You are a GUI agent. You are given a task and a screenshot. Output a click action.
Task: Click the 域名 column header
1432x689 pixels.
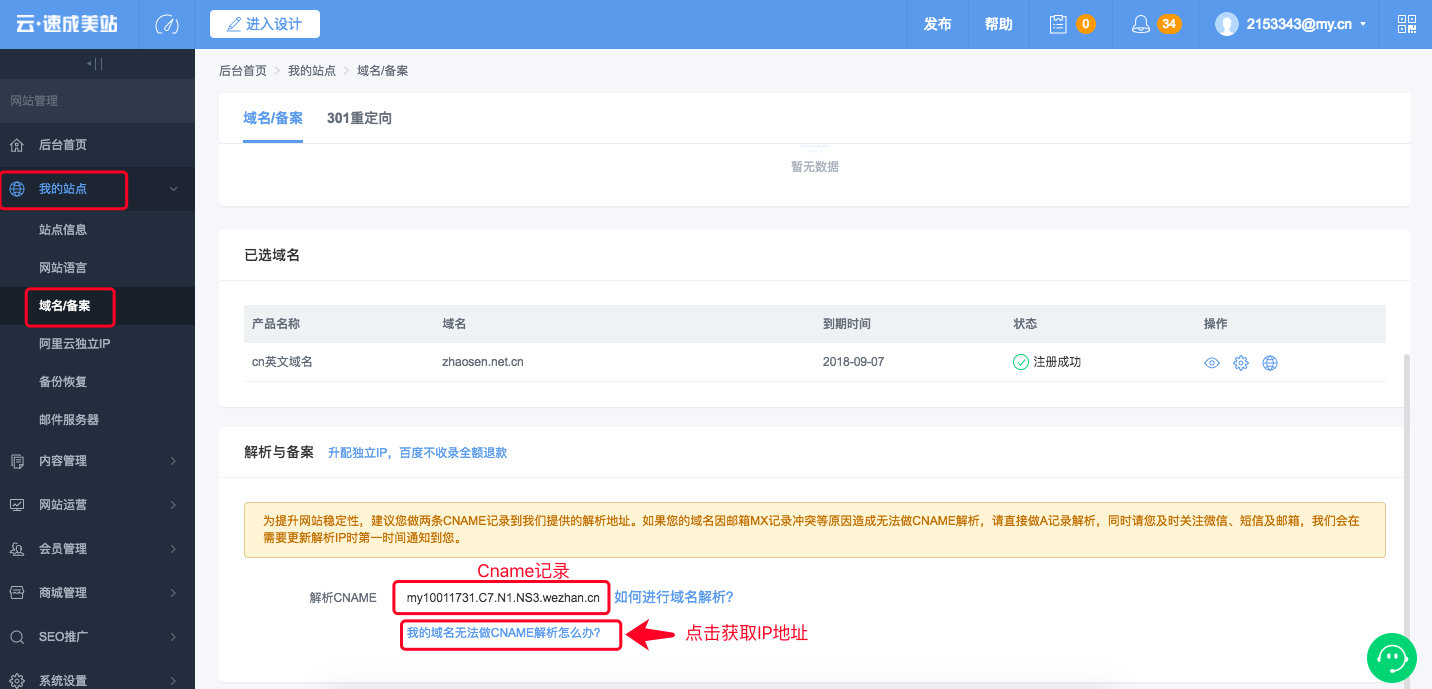pos(455,324)
